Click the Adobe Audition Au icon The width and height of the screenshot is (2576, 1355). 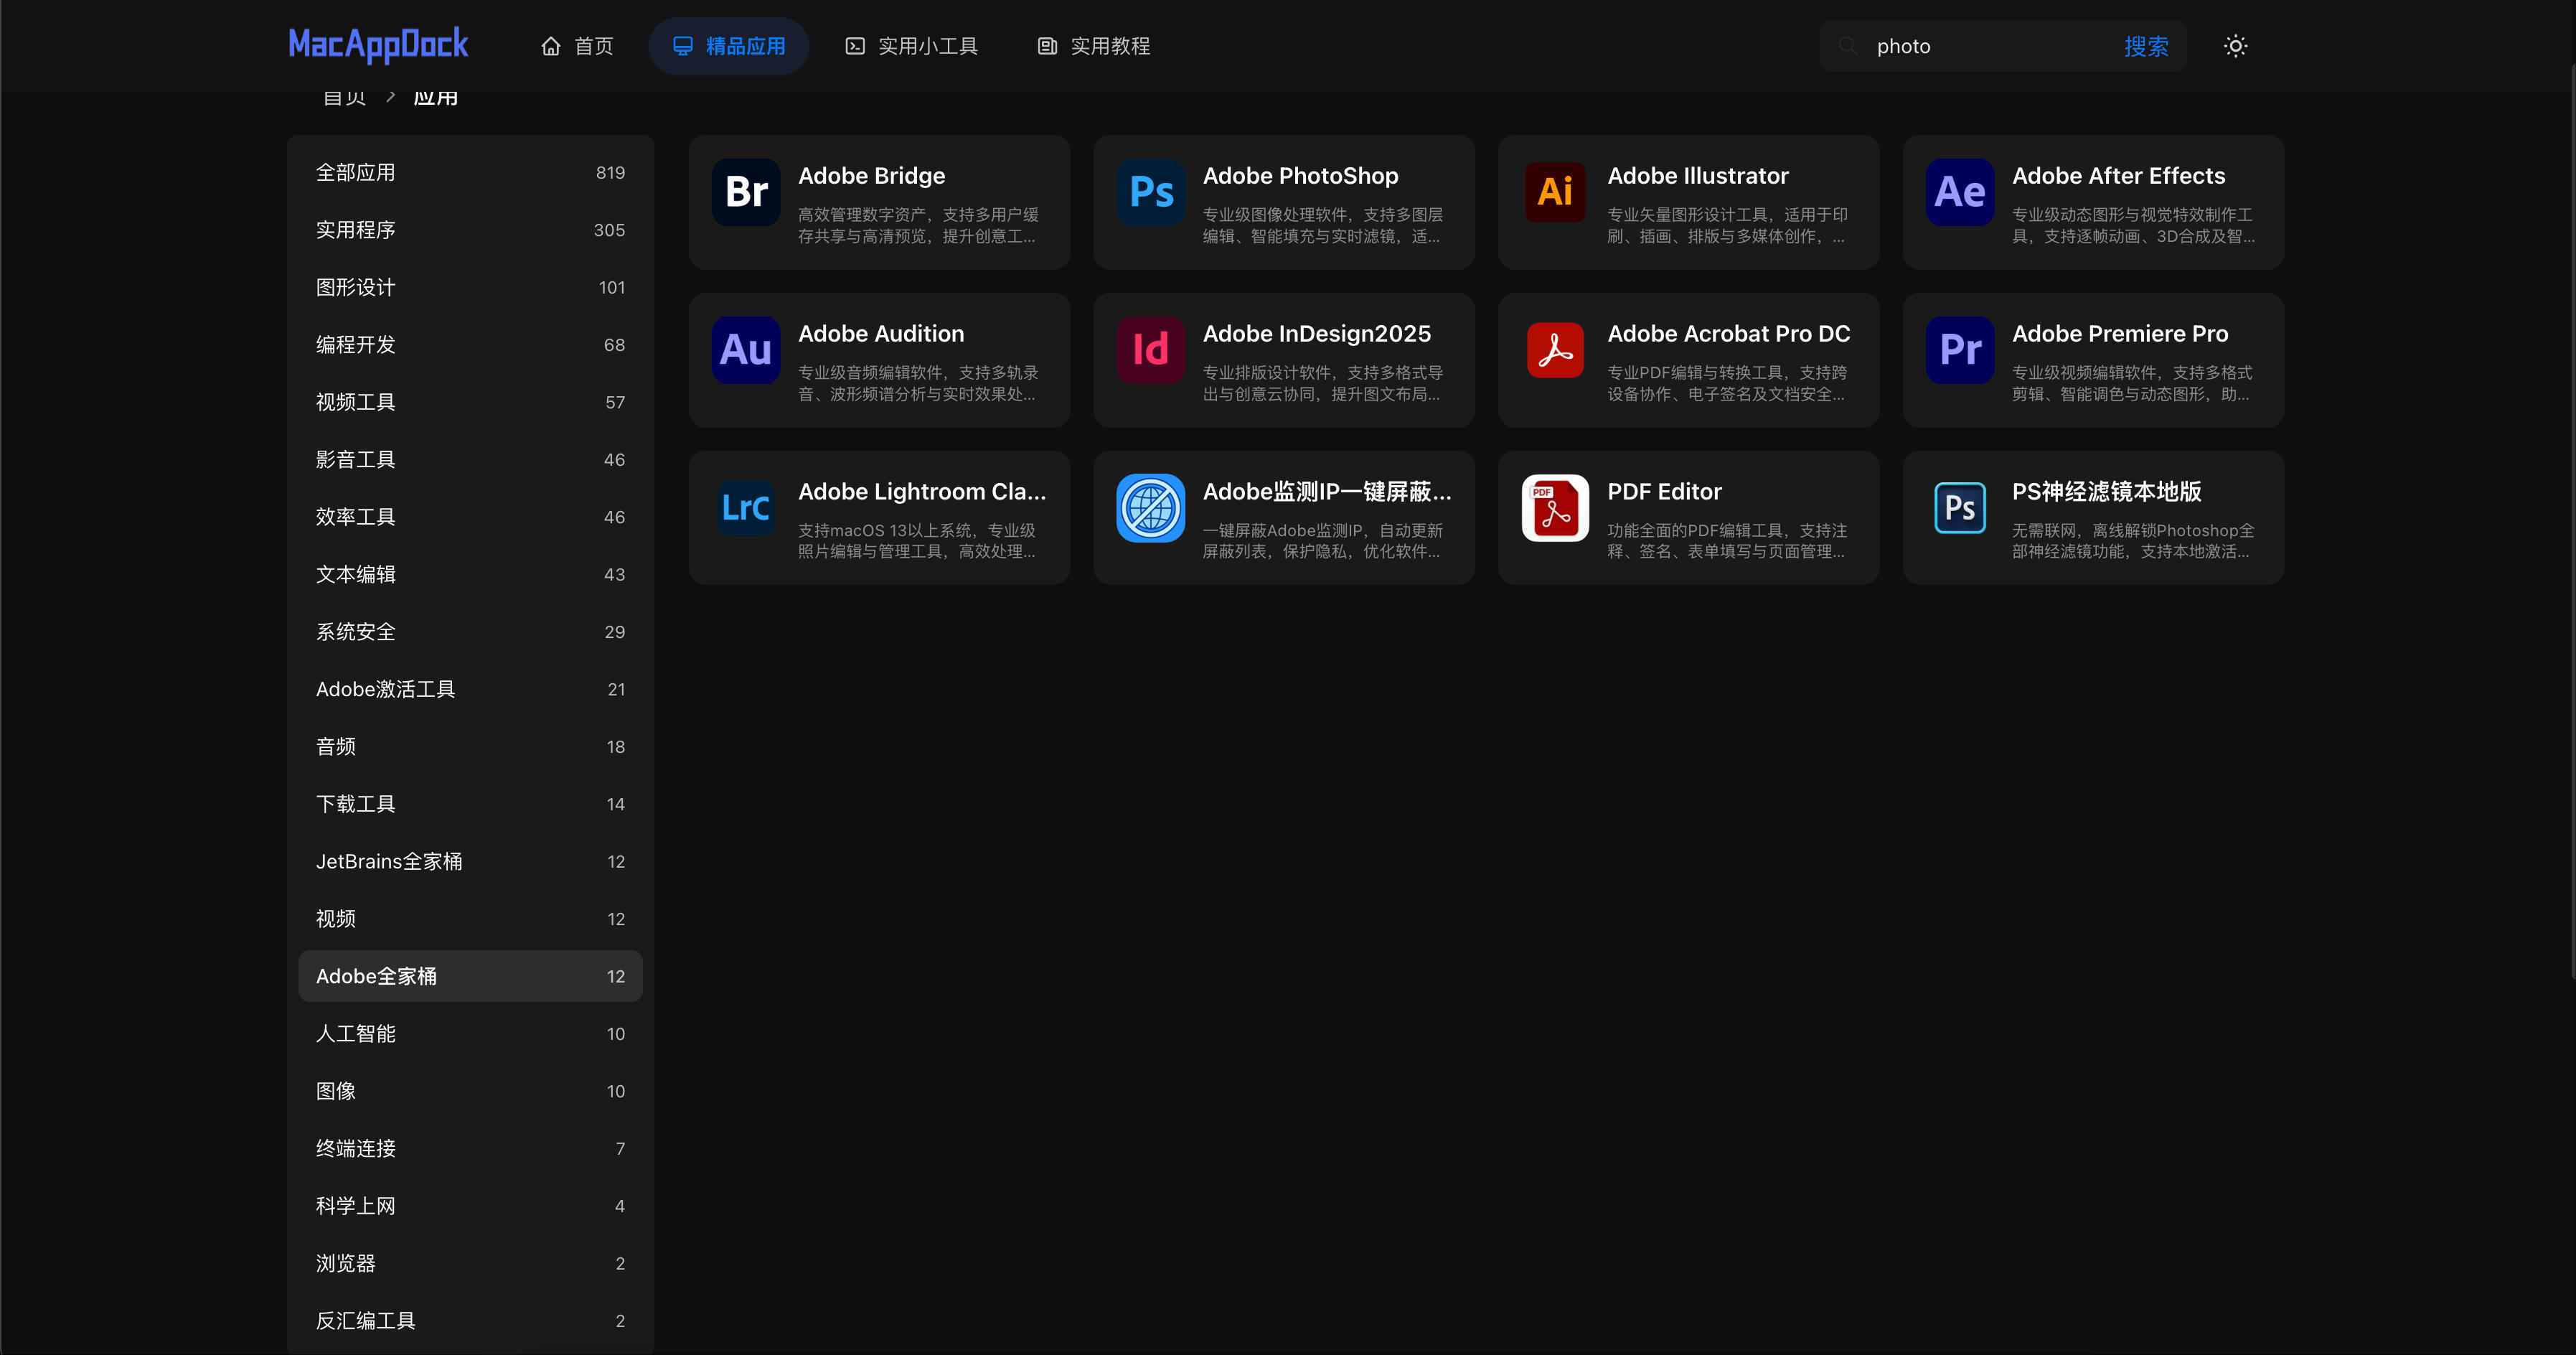click(x=746, y=350)
